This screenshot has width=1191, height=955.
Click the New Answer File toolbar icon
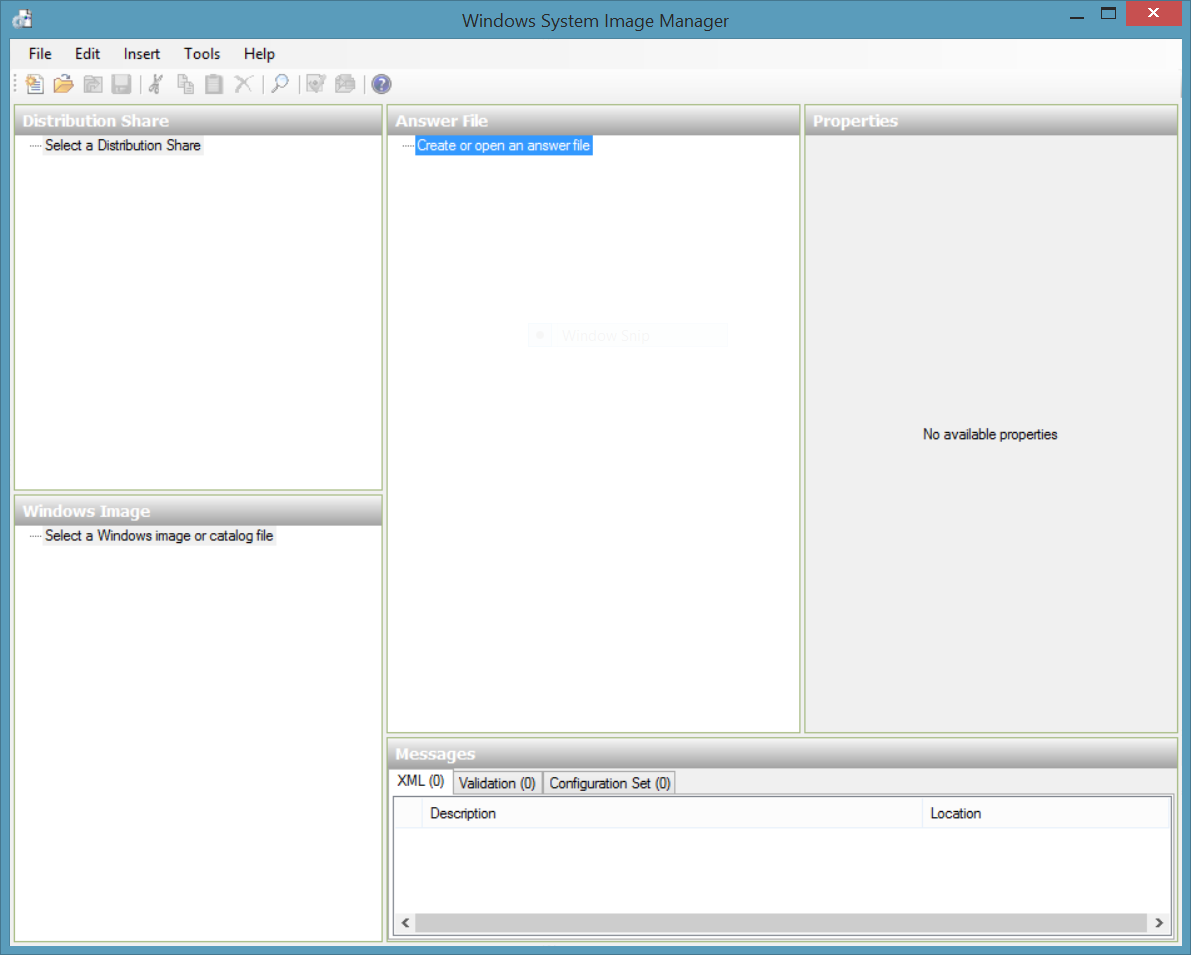(34, 84)
